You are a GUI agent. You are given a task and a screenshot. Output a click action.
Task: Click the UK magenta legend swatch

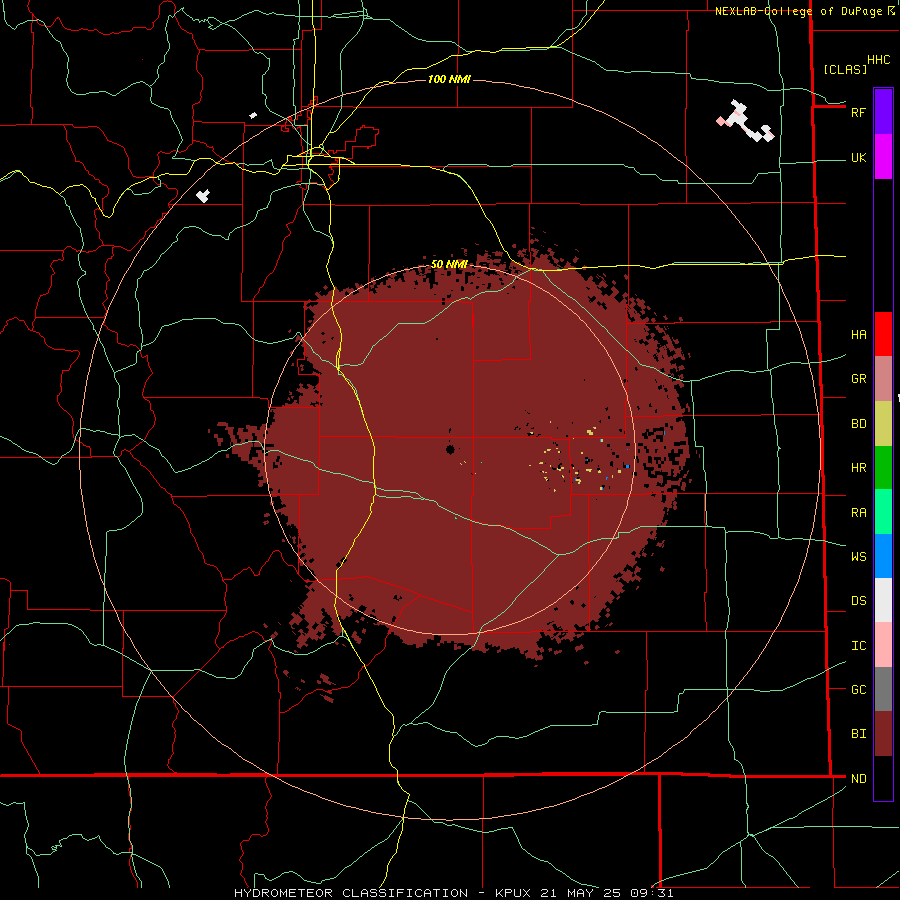(x=883, y=157)
